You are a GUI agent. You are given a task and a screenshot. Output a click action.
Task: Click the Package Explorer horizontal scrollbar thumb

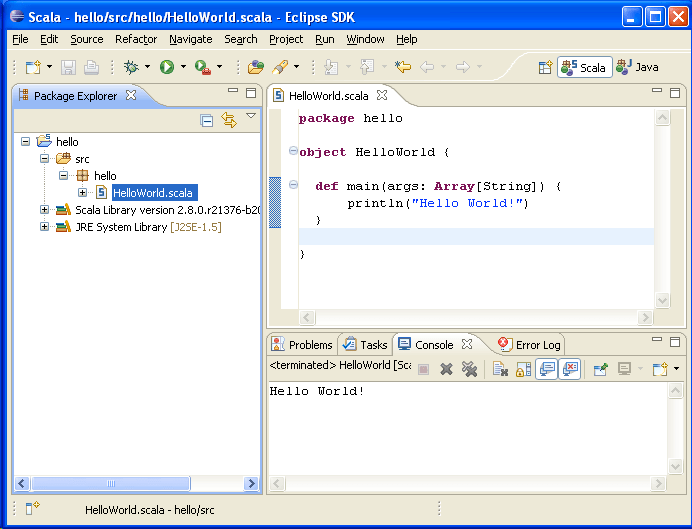point(111,484)
